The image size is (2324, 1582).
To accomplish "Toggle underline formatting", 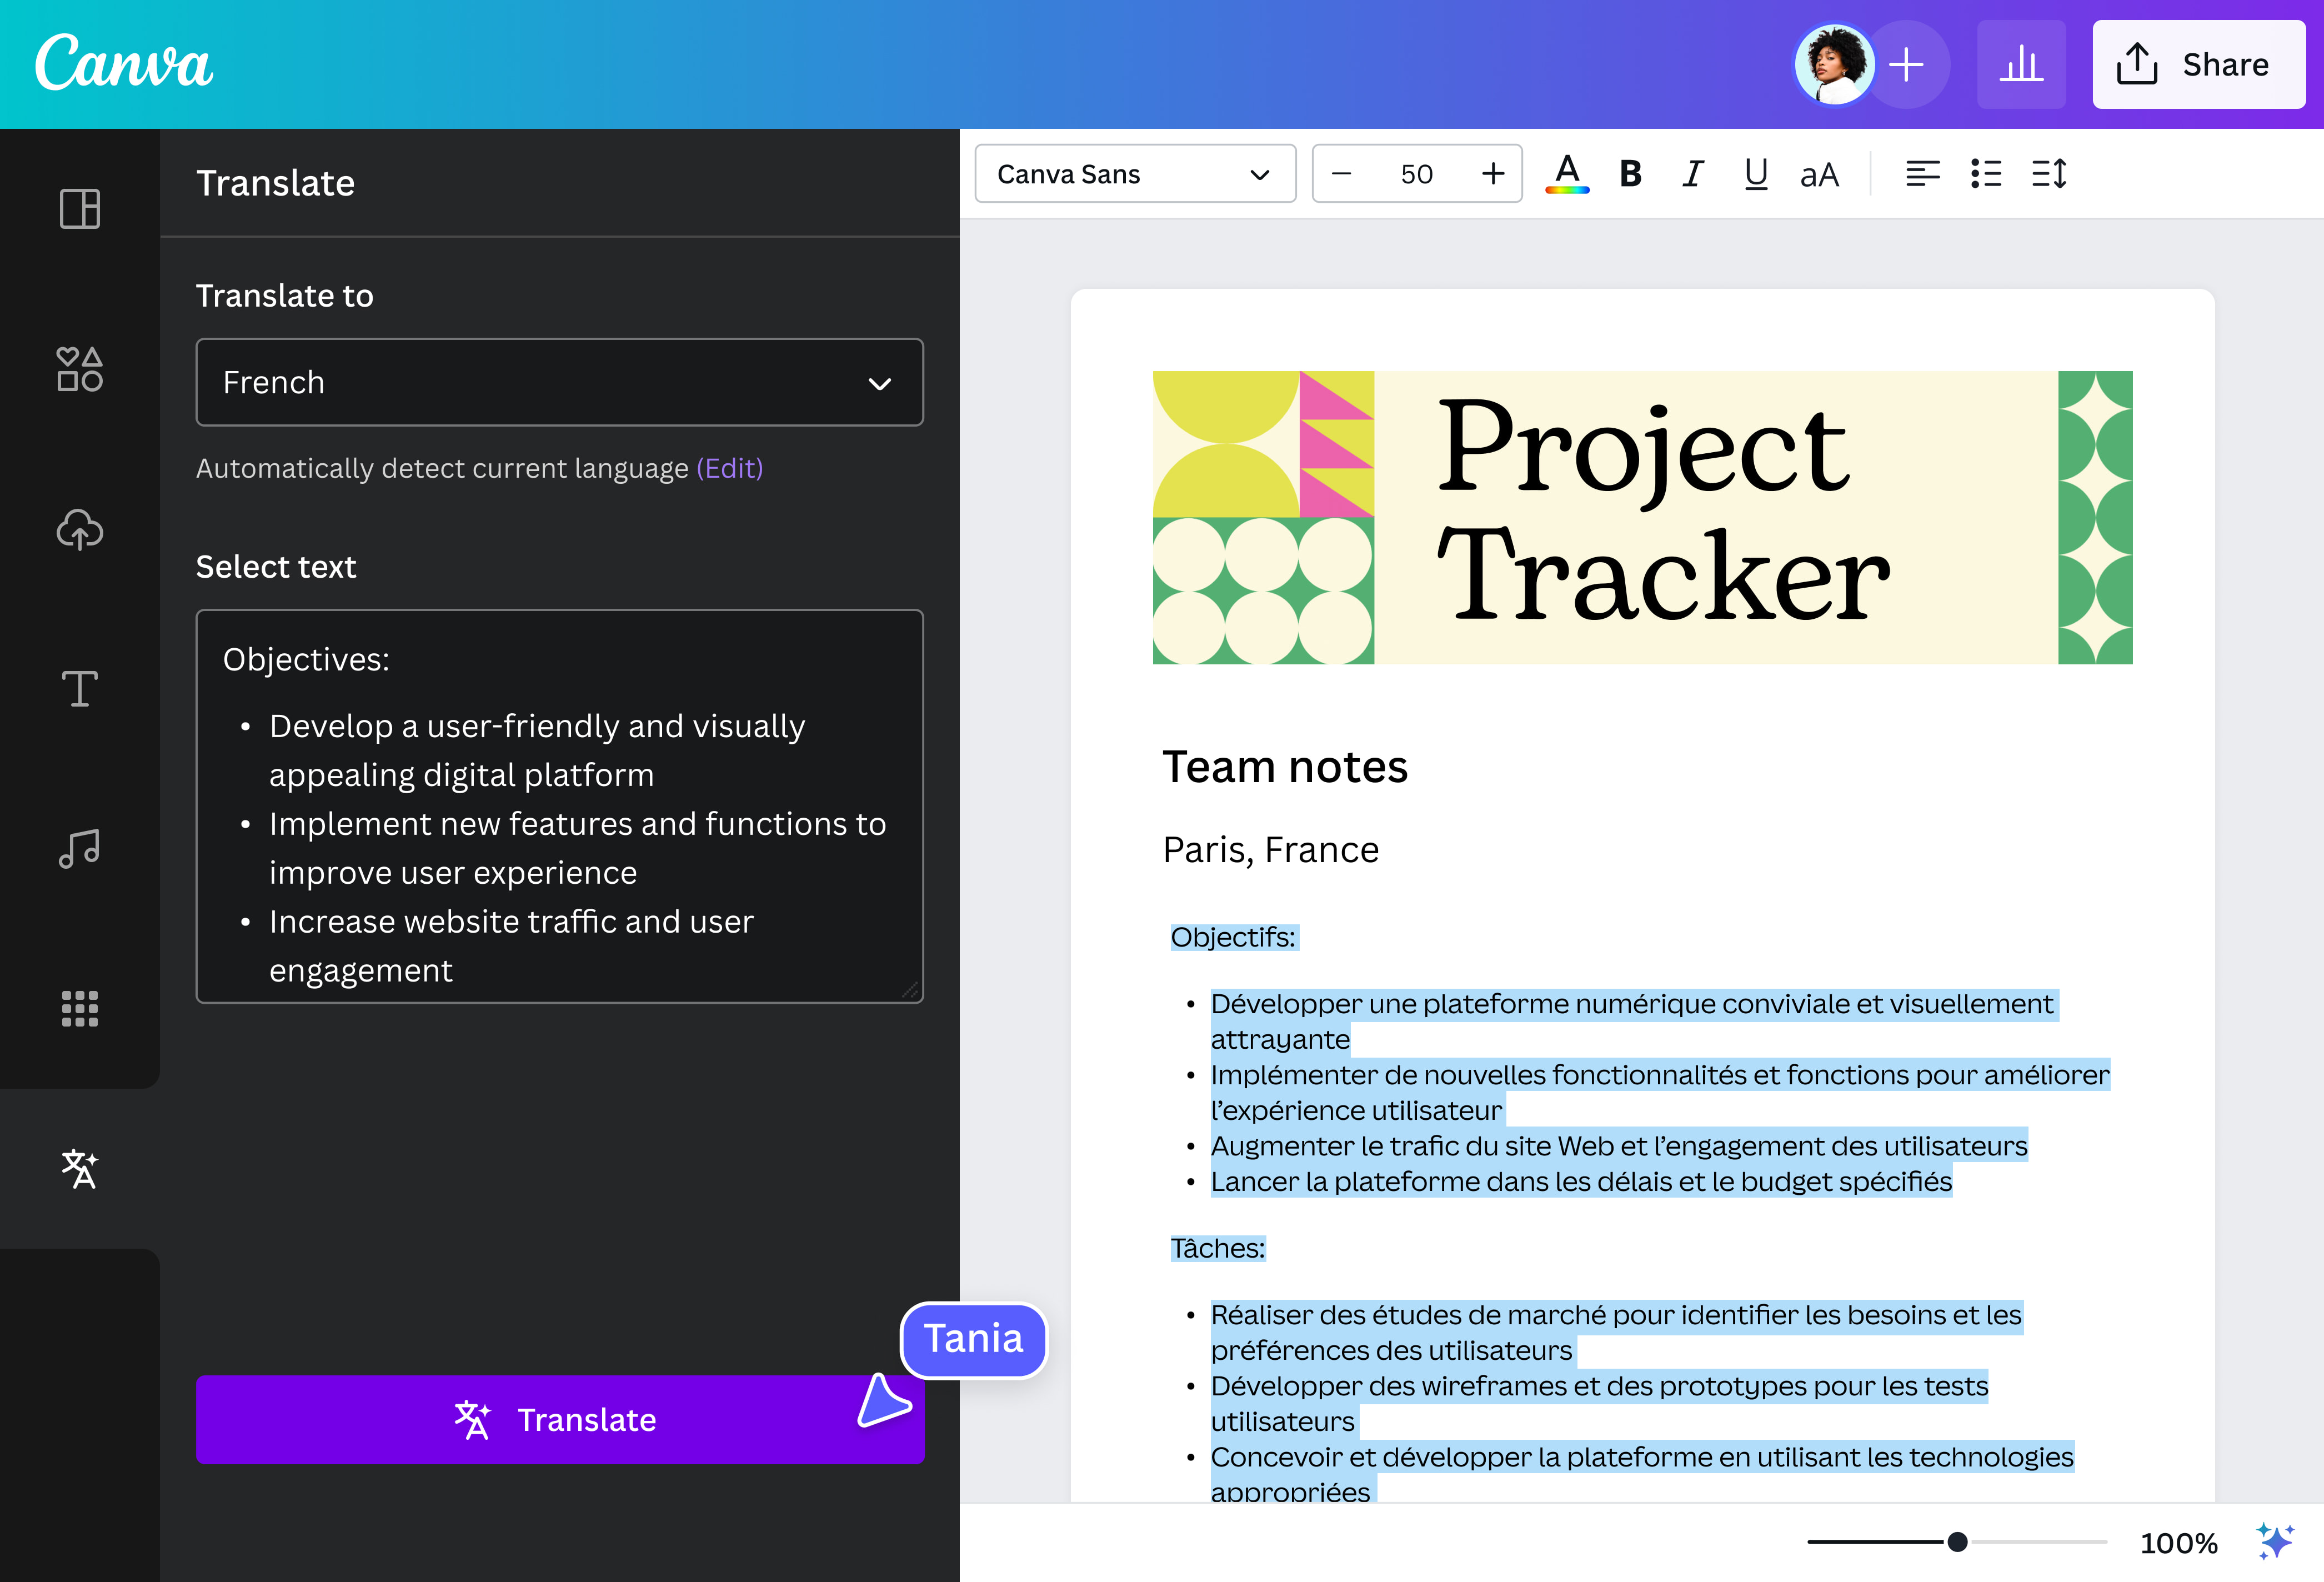I will pos(1755,173).
